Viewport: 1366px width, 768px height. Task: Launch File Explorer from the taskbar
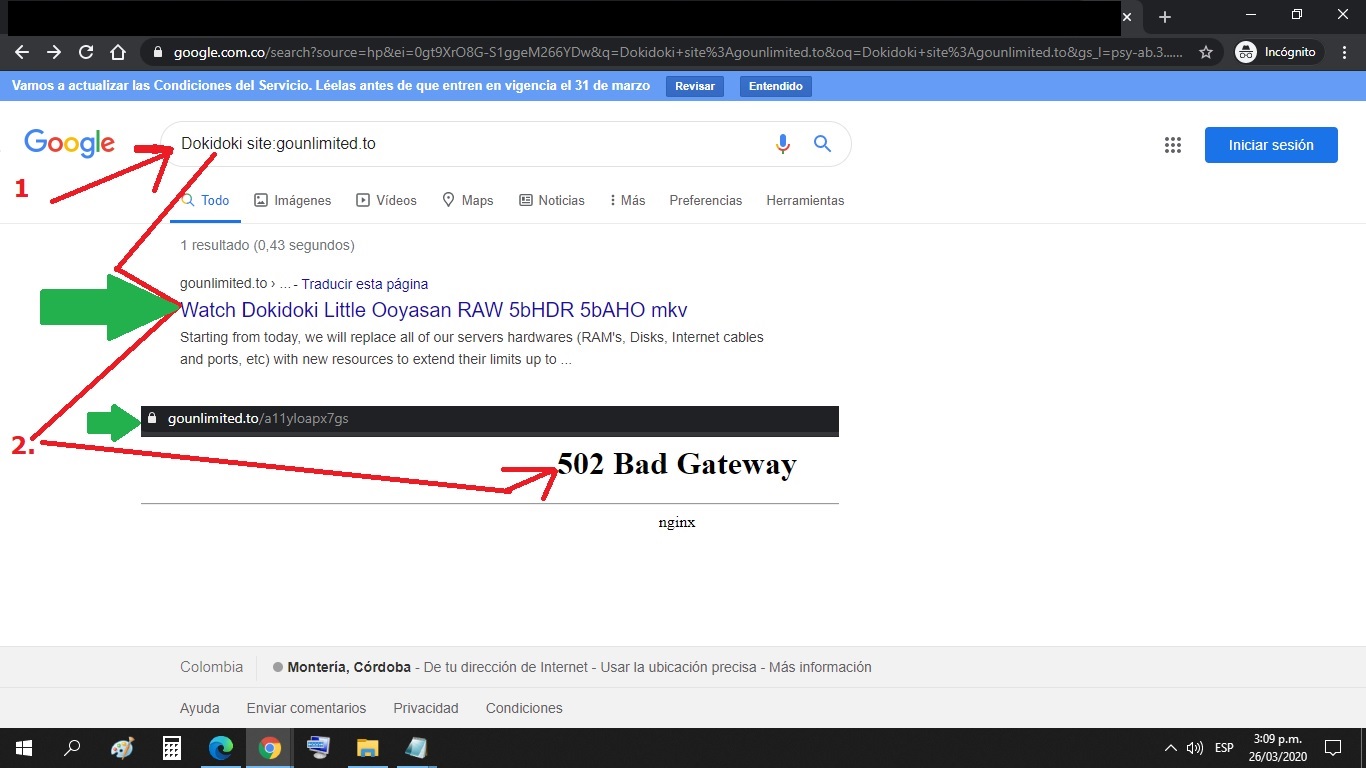tap(368, 748)
